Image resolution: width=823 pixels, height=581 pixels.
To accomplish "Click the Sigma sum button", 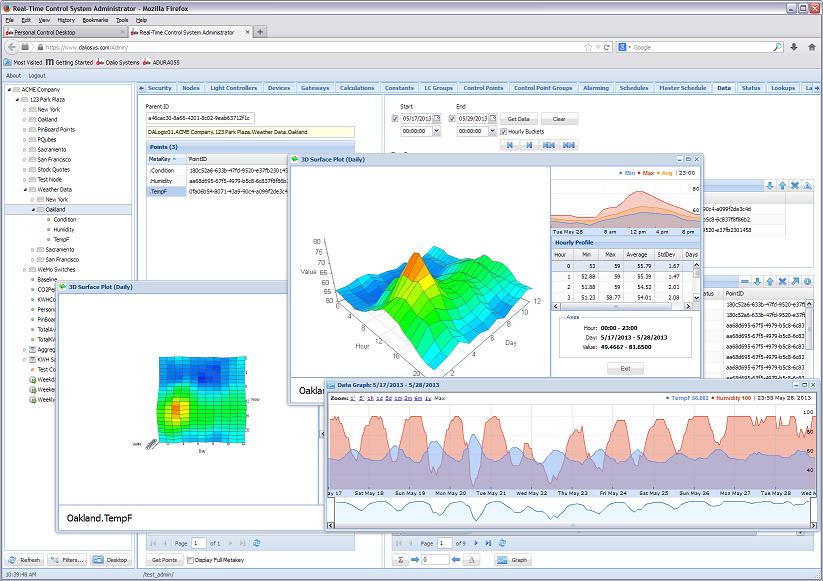I will click(400, 560).
